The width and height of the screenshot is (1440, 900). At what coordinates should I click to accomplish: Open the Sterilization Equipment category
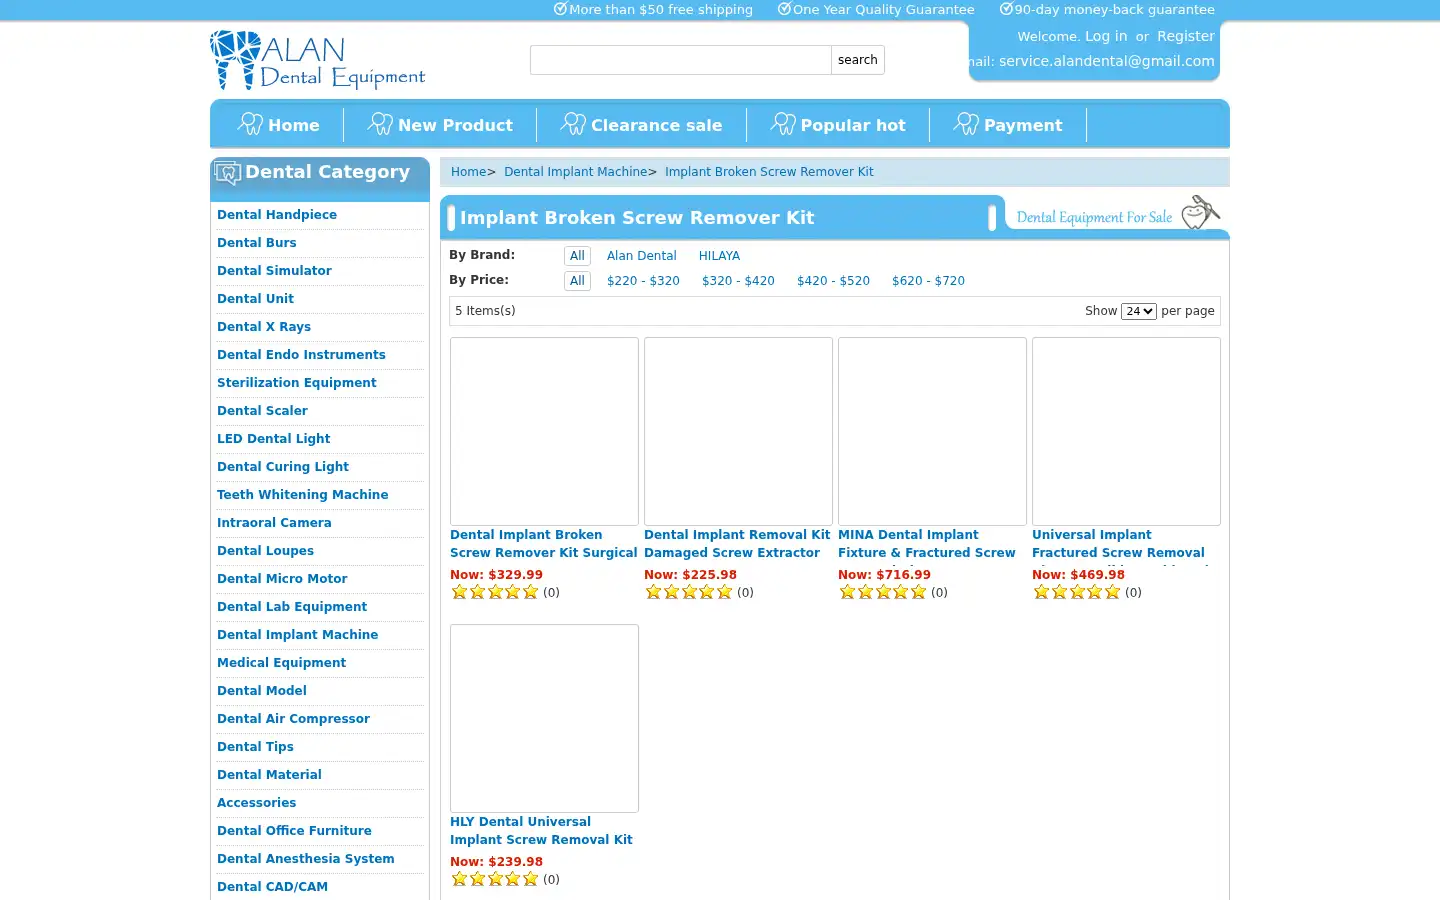(x=297, y=383)
